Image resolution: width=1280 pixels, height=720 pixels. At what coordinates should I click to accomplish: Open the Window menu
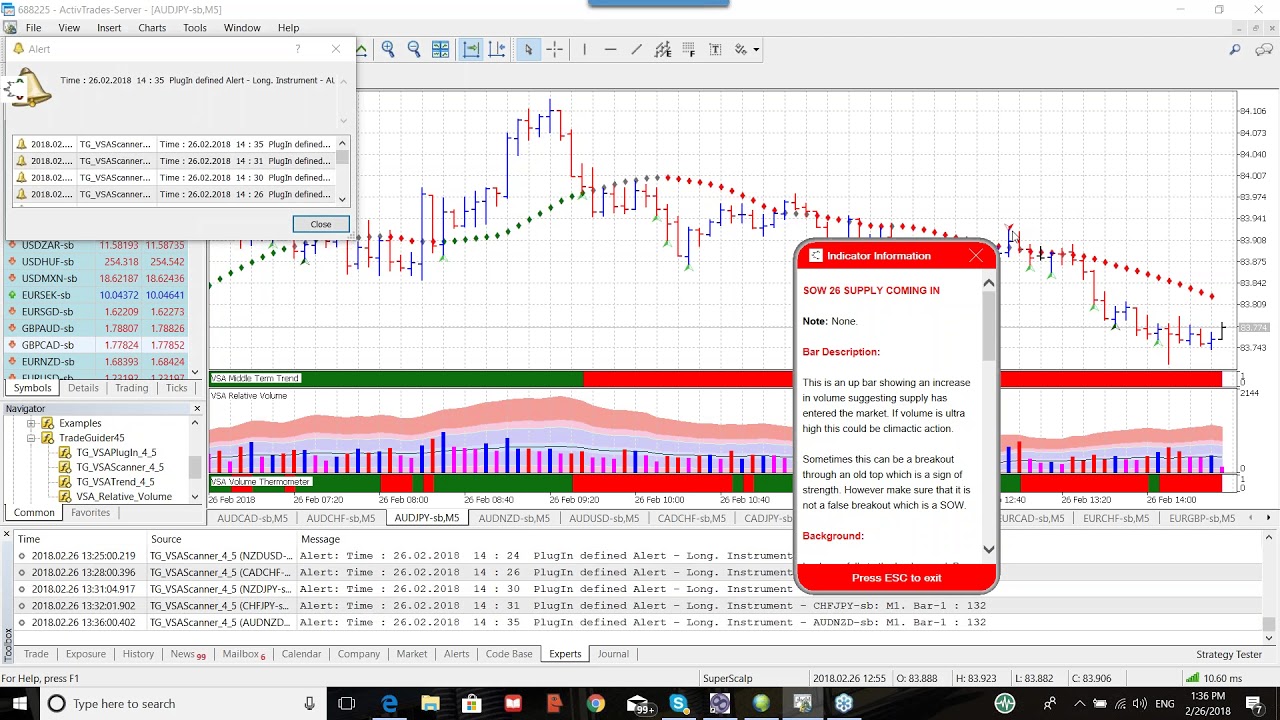pos(242,28)
